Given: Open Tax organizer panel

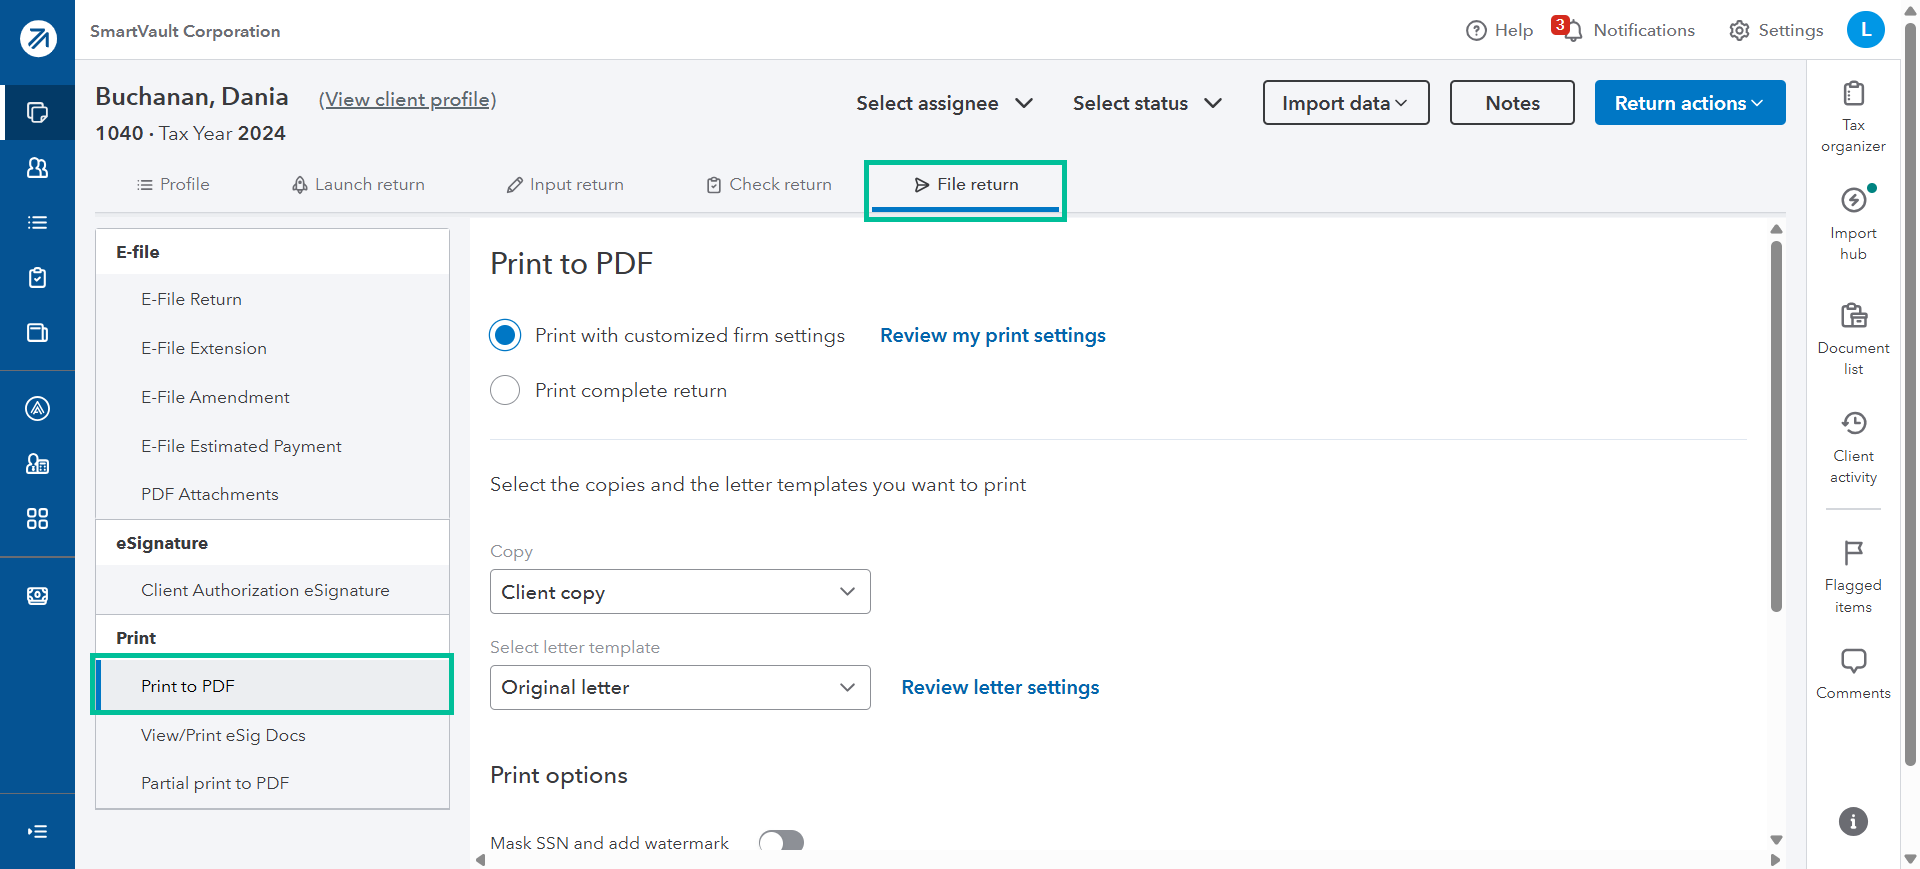Looking at the screenshot, I should click(1853, 117).
